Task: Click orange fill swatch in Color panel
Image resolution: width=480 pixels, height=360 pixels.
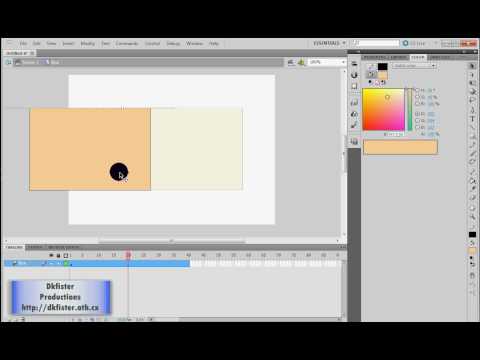Action: (382, 75)
